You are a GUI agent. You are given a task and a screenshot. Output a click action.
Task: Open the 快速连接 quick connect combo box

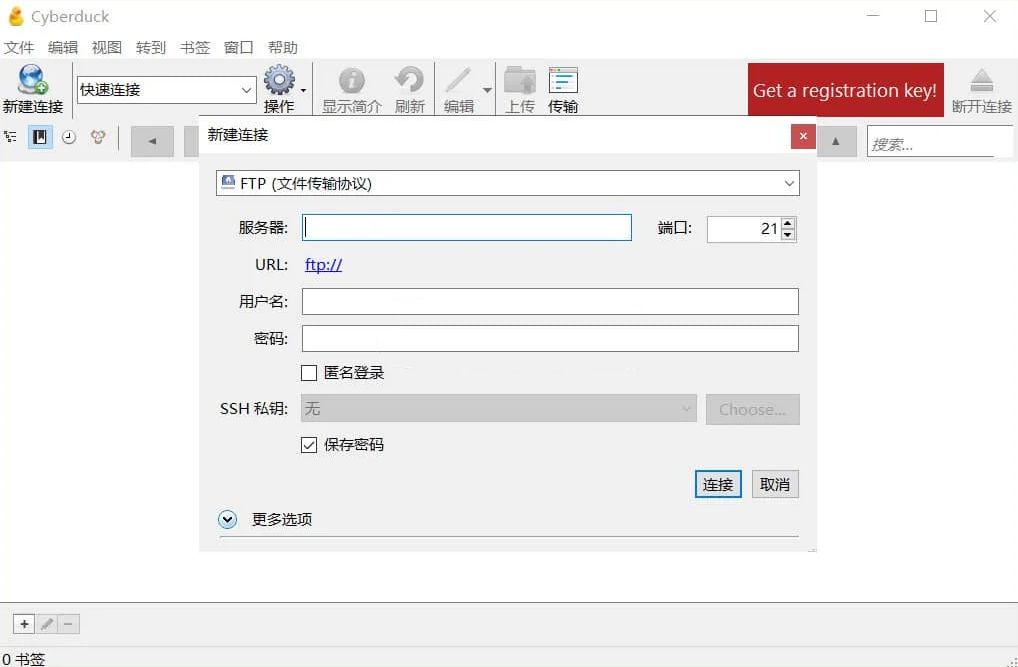point(166,90)
